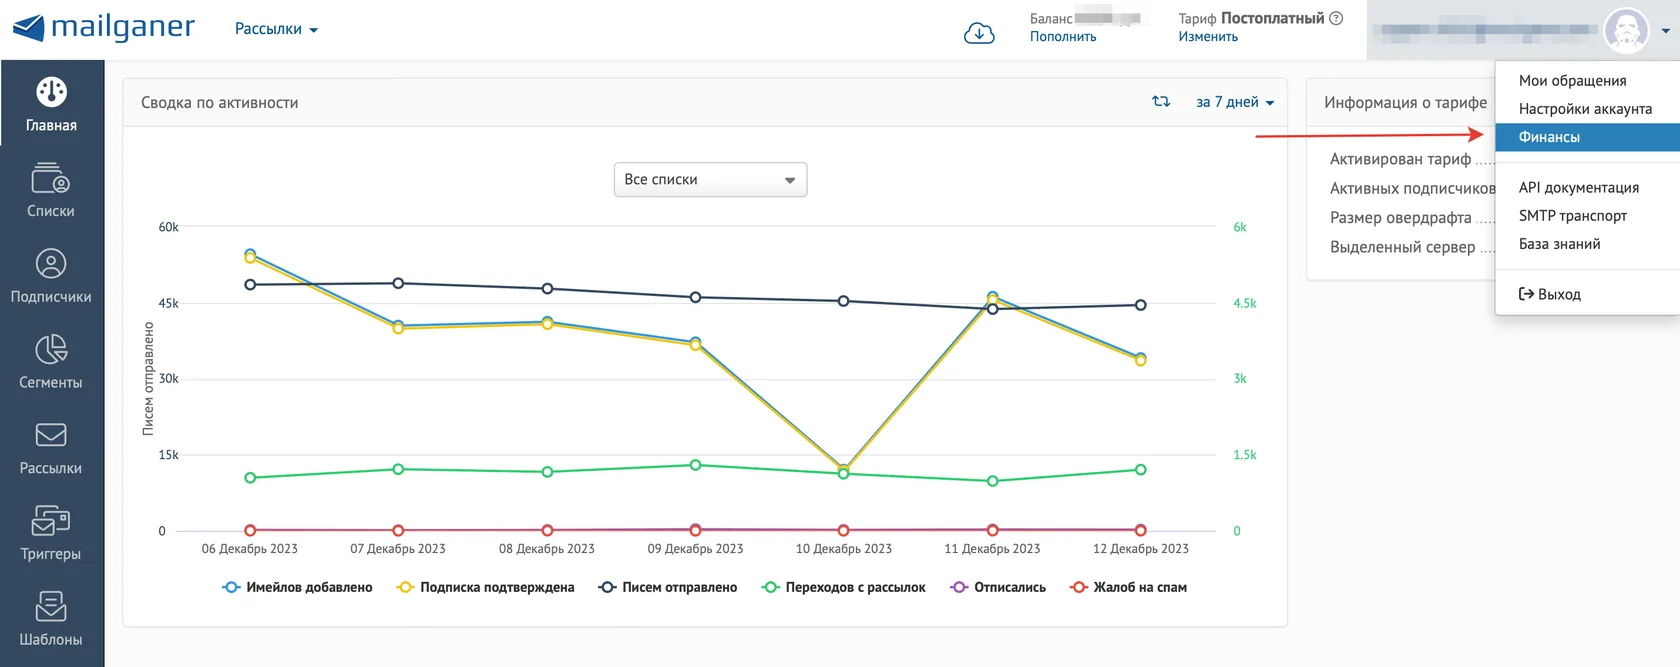The image size is (1680, 667).
Task: Open the Все списки dropdown
Action: pyautogui.click(x=710, y=180)
